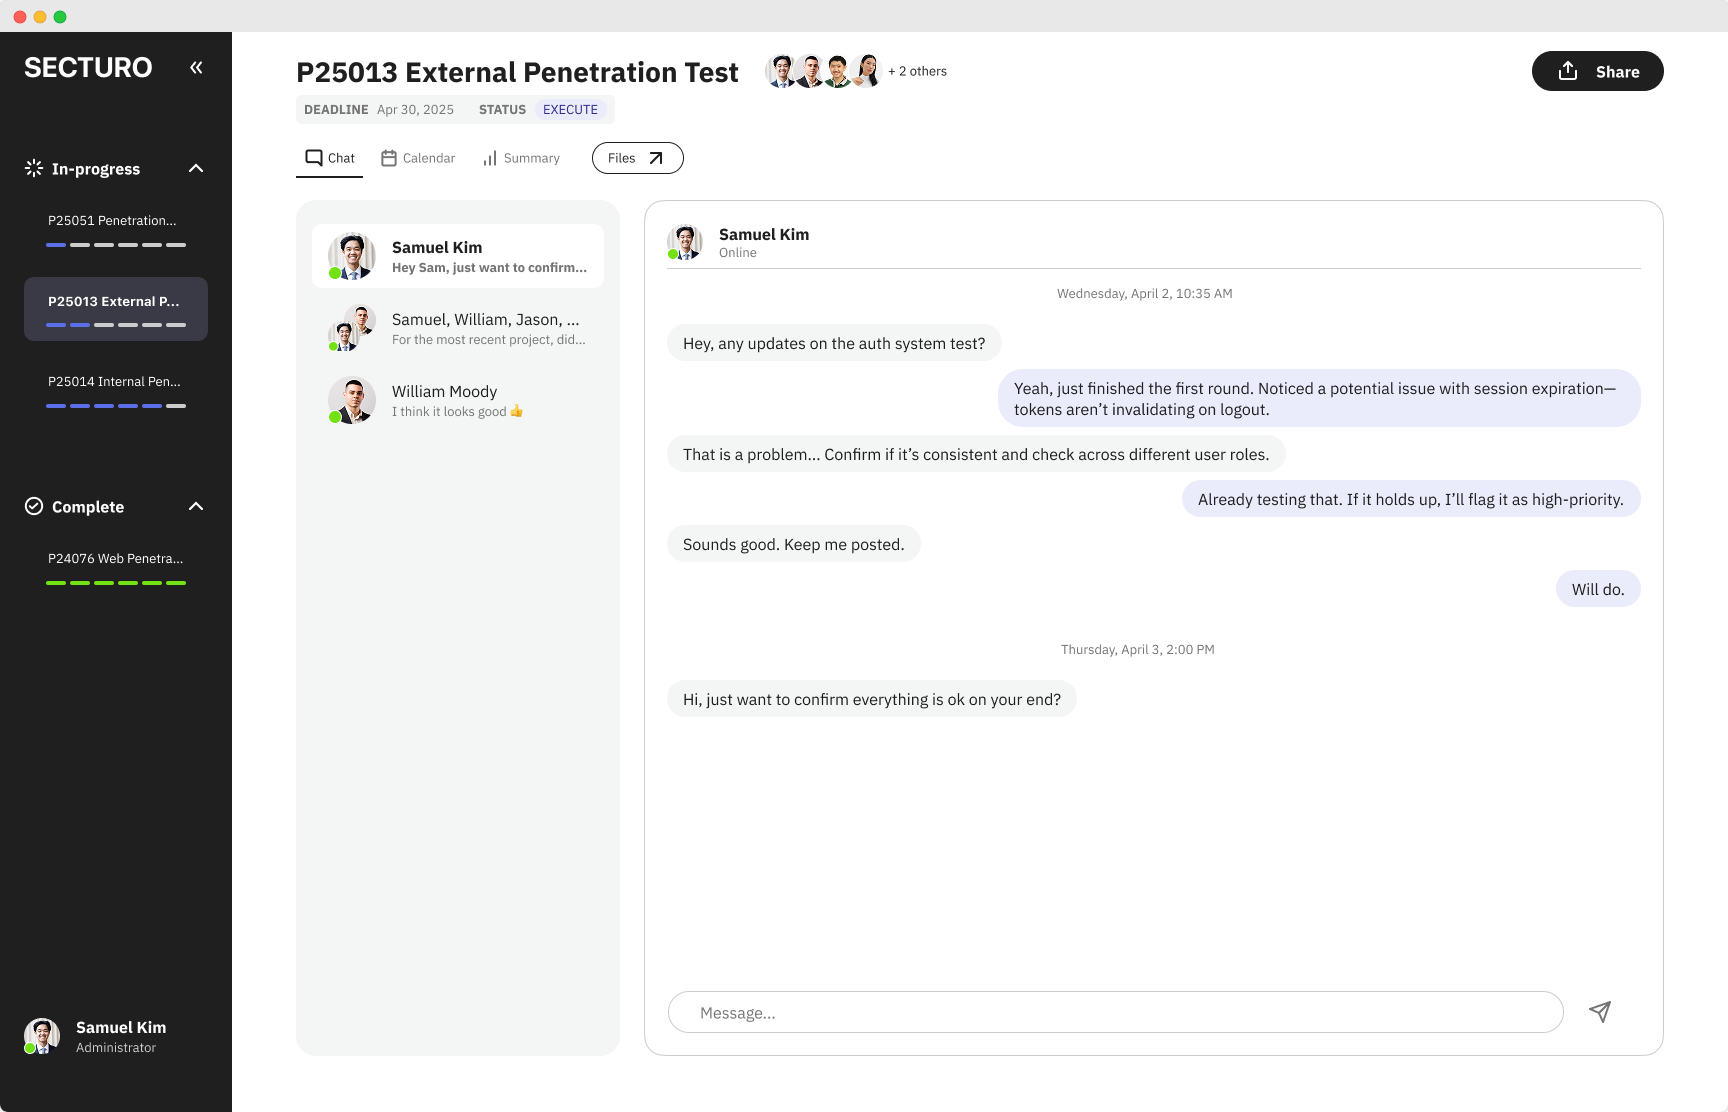
Task: Open the Summary tab
Action: tap(521, 158)
